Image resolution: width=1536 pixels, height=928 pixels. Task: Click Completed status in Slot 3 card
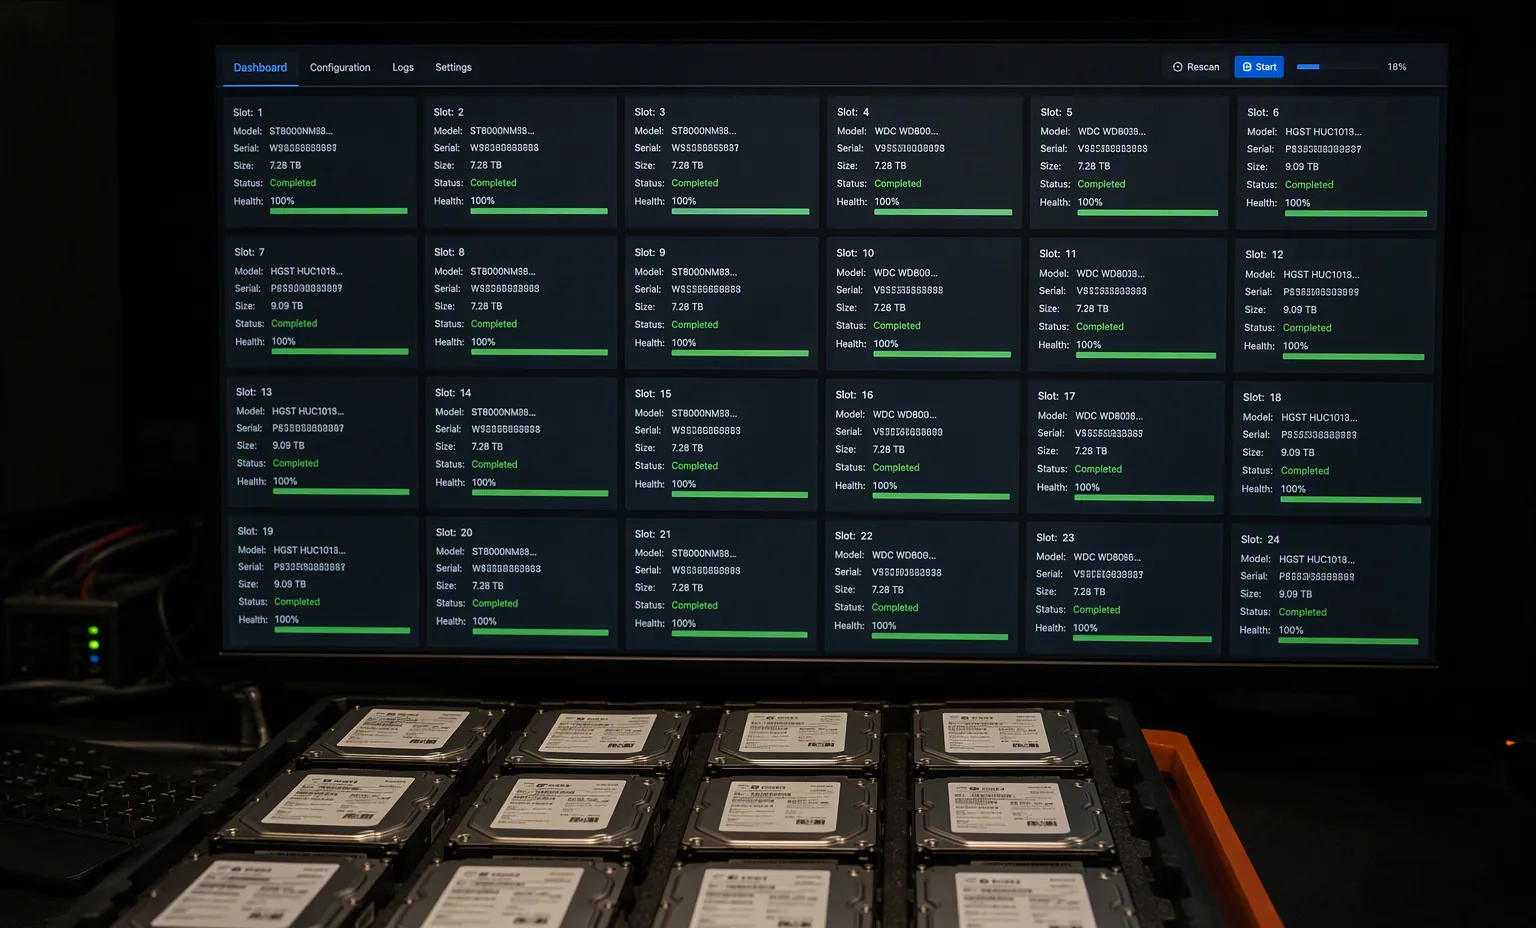point(695,183)
